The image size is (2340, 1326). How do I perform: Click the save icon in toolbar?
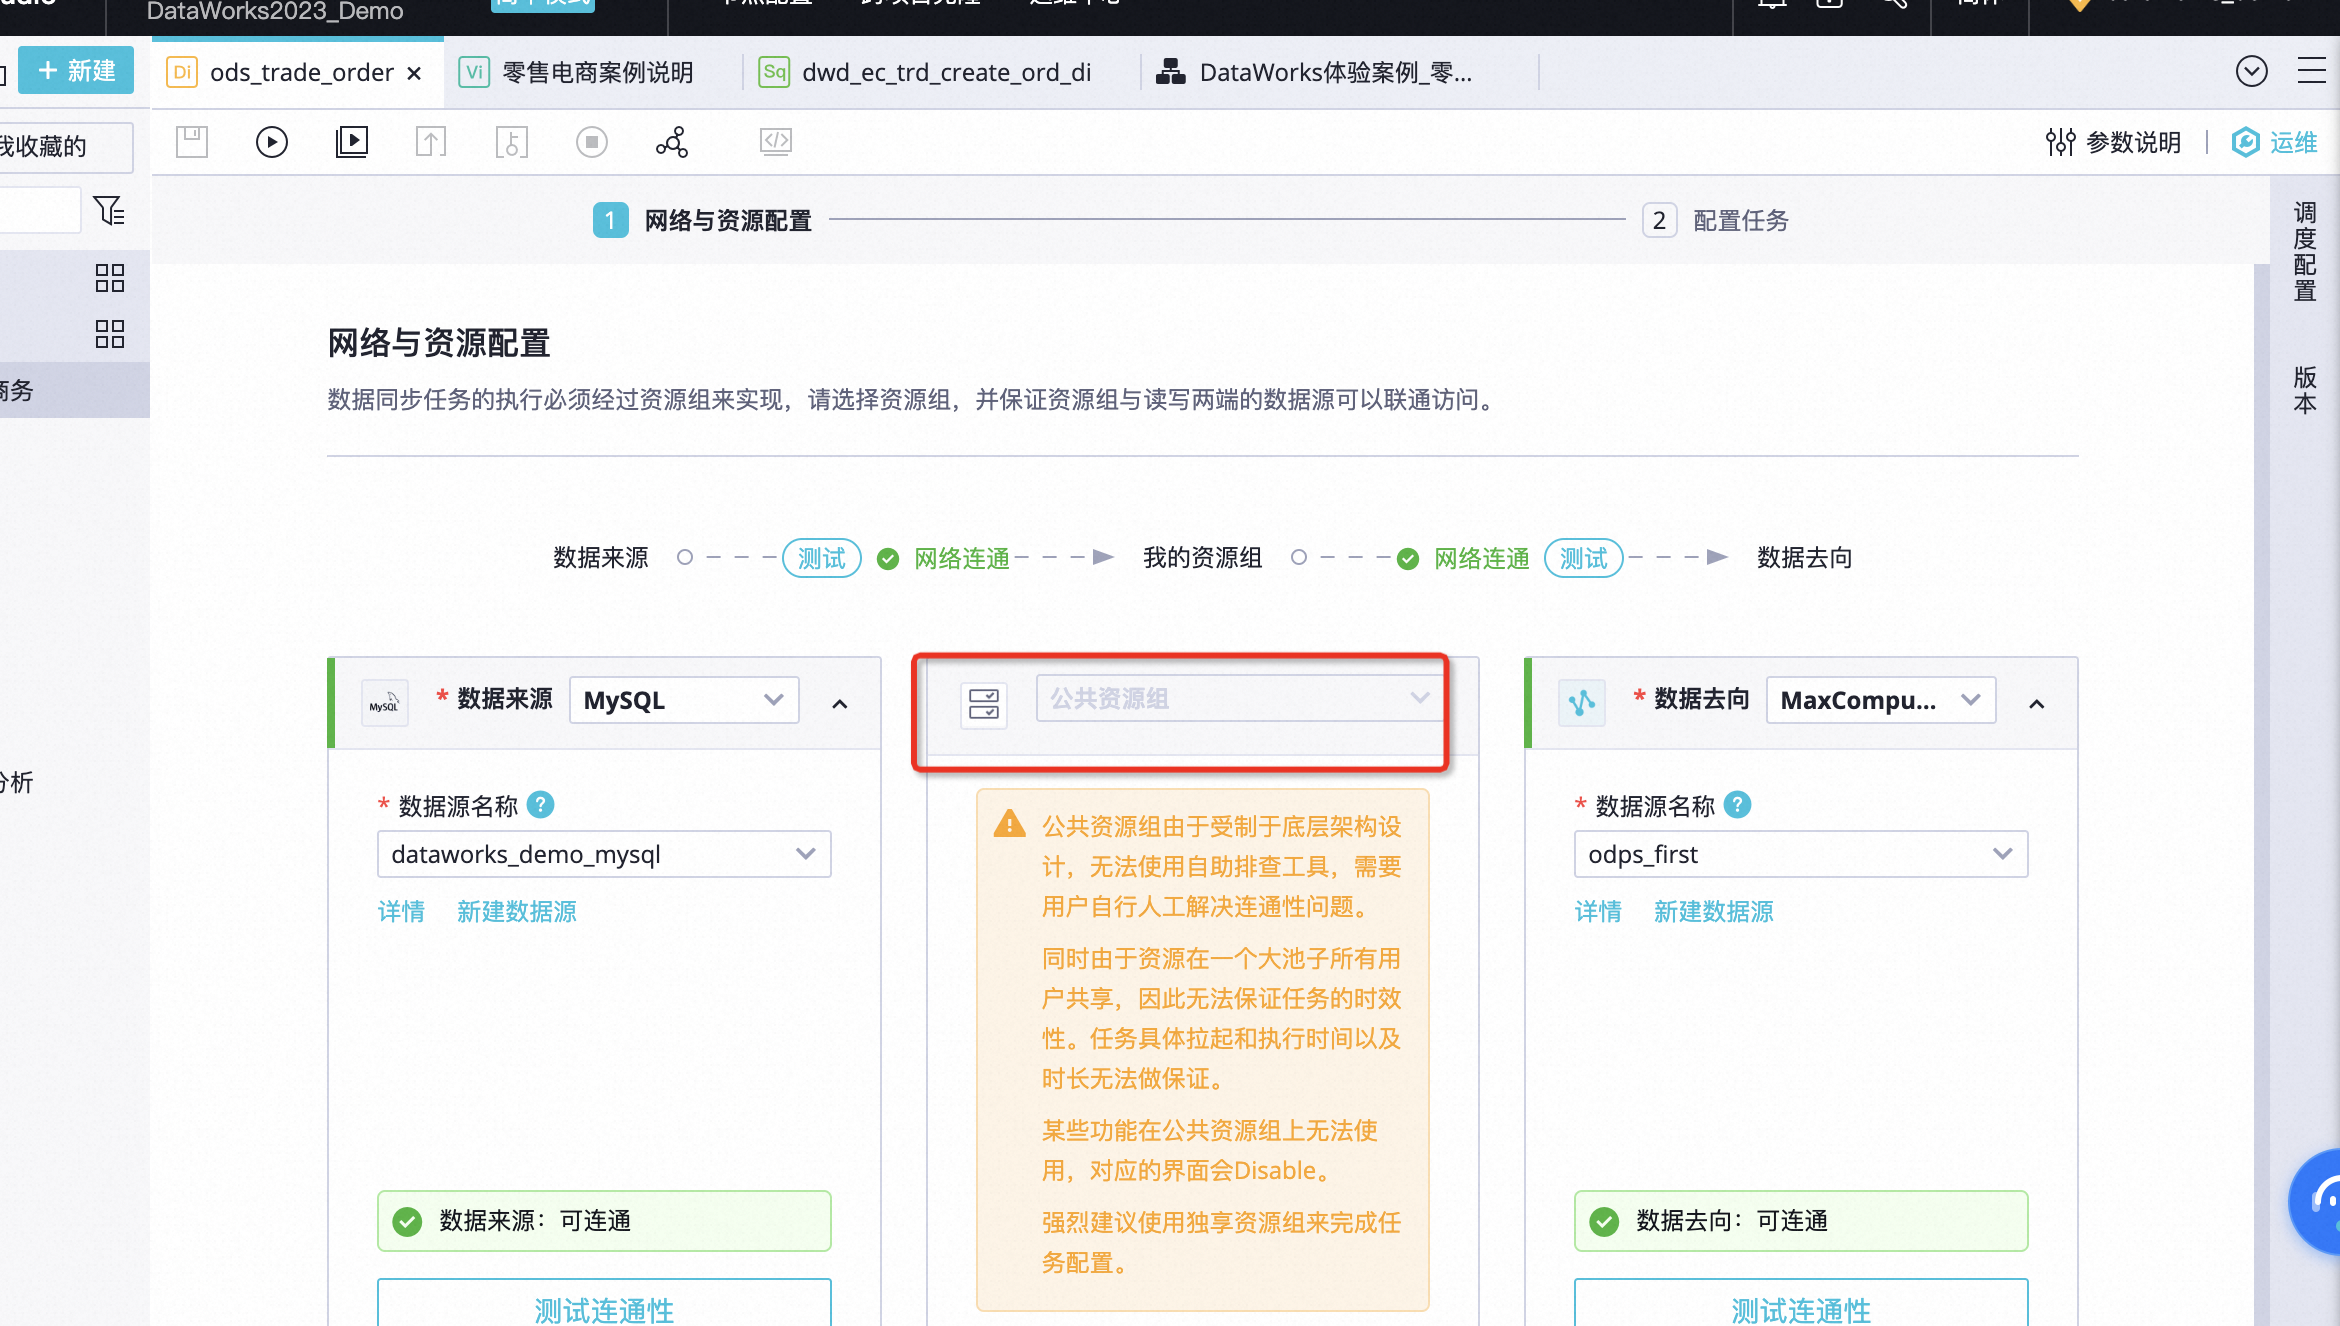pos(192,142)
